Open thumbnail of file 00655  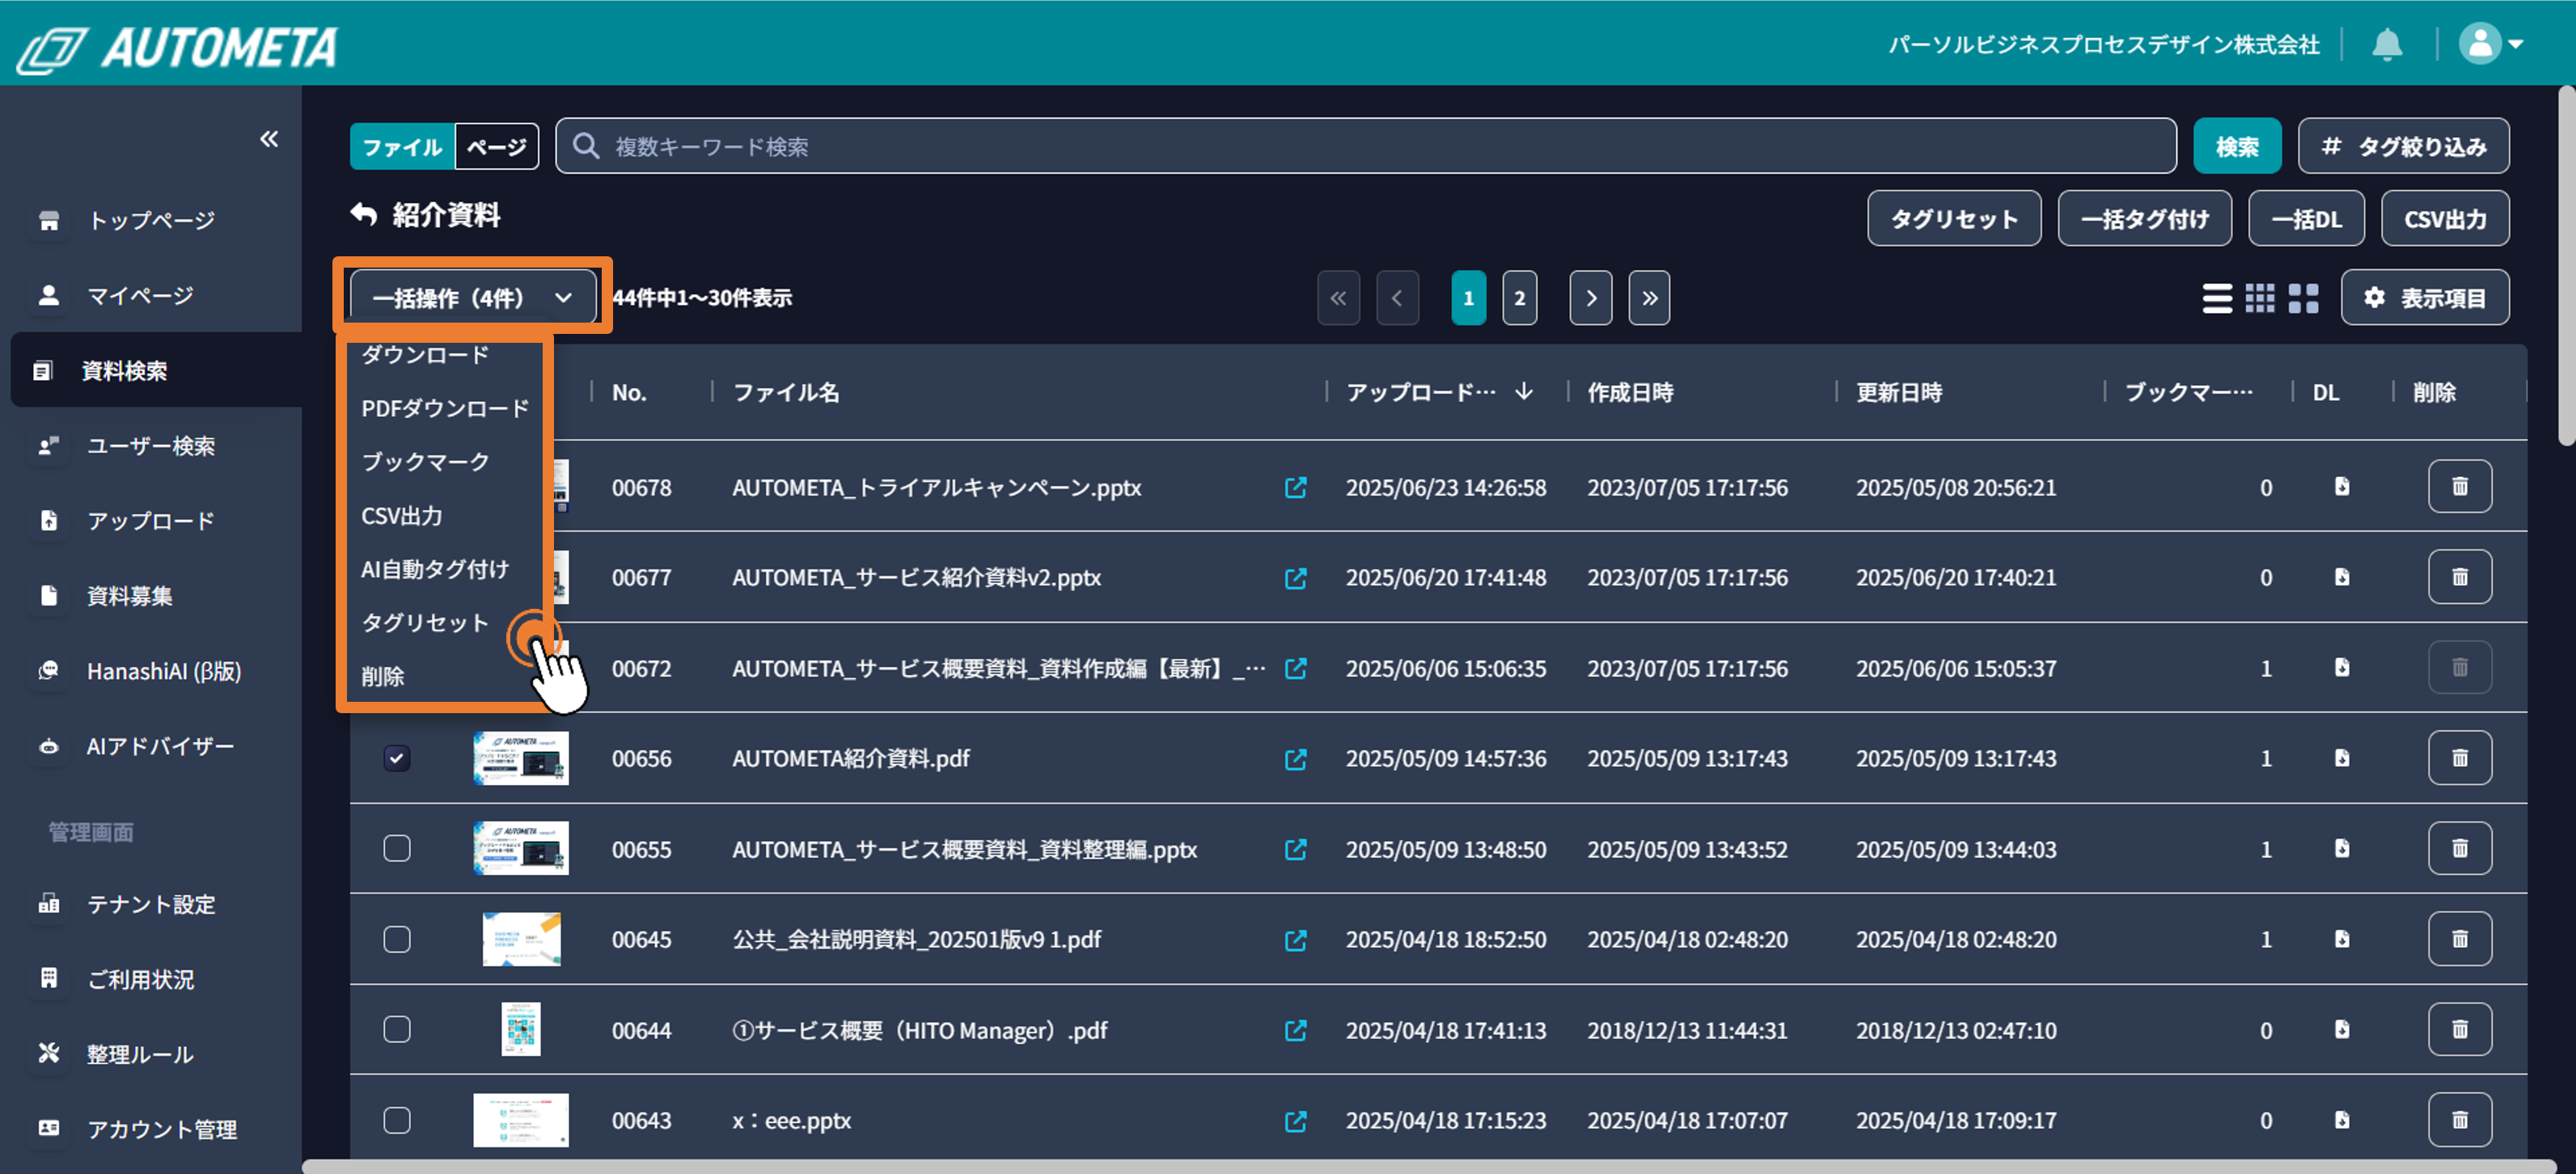(521, 848)
